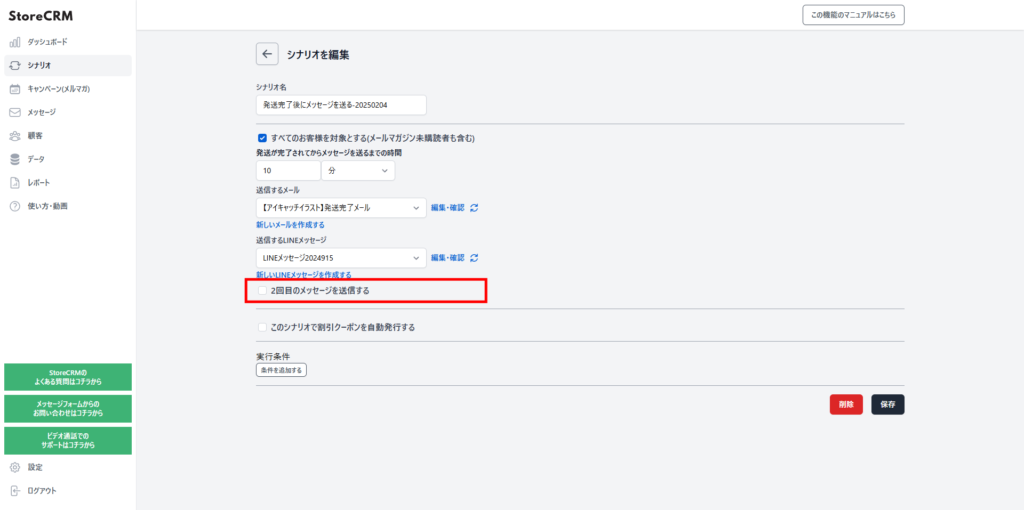1024x510 pixels.
Task: Open the 分 time unit dropdown
Action: (x=358, y=170)
